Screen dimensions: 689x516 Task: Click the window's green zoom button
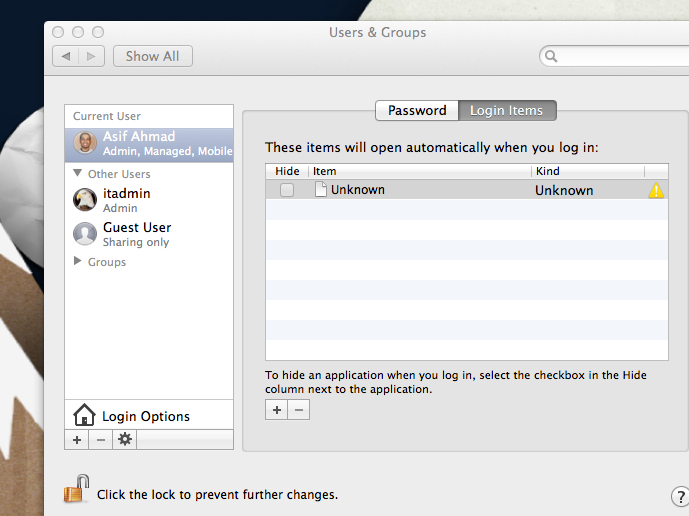coord(98,32)
